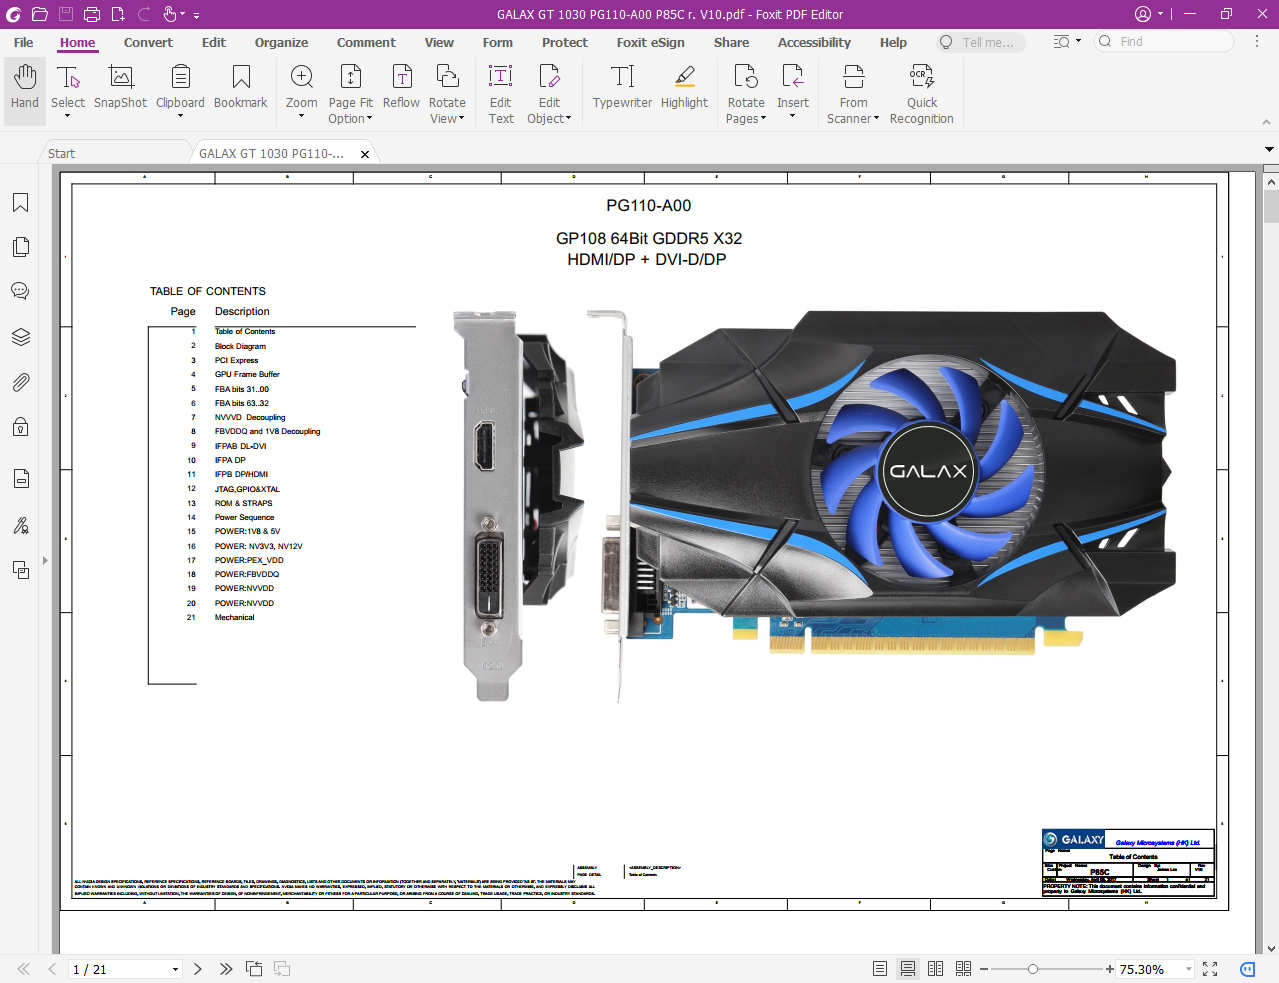Expand the Clipboard dropdown arrow
Image resolution: width=1279 pixels, height=983 pixels.
pos(180,117)
